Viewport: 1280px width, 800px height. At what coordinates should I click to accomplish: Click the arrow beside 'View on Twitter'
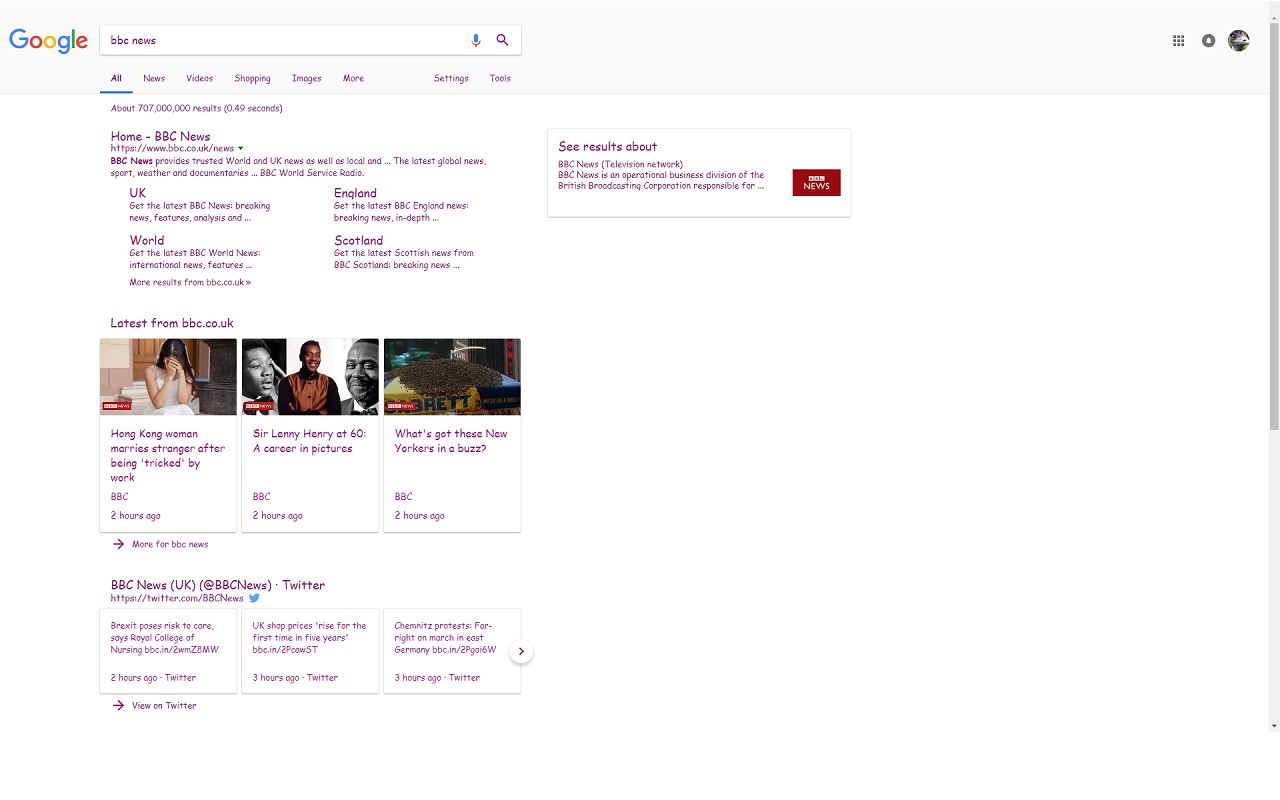tap(118, 705)
